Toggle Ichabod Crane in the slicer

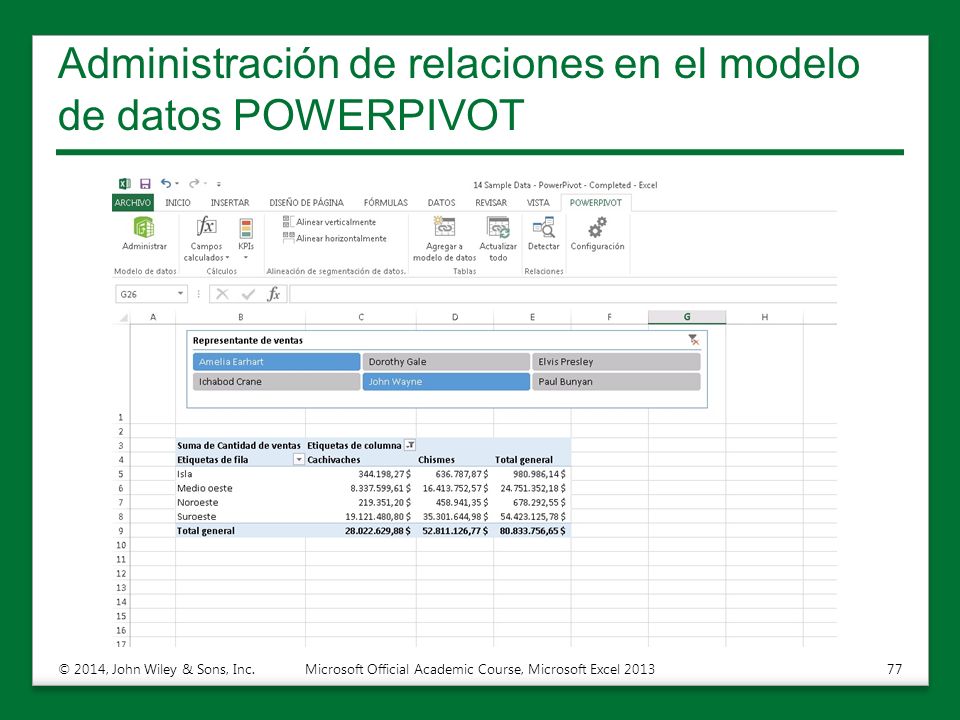coord(276,381)
